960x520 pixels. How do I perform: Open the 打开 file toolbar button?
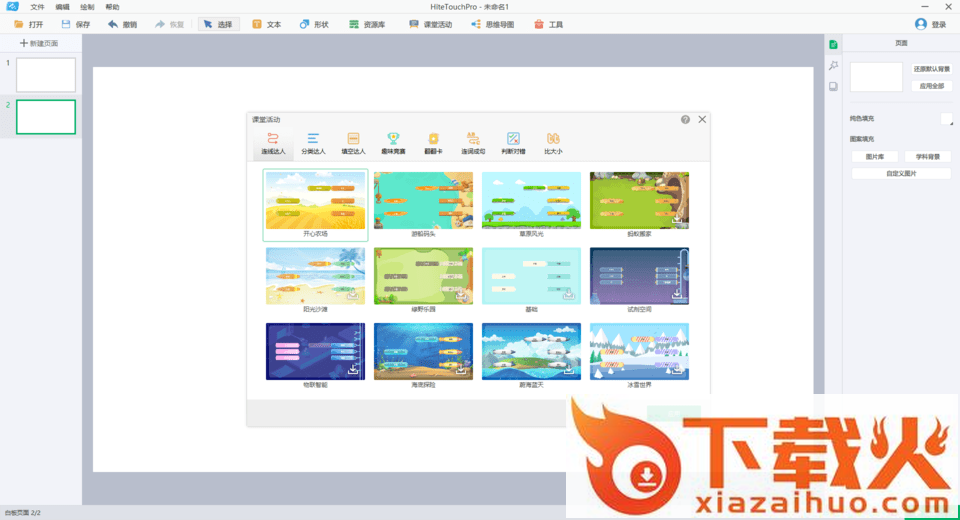[28, 24]
